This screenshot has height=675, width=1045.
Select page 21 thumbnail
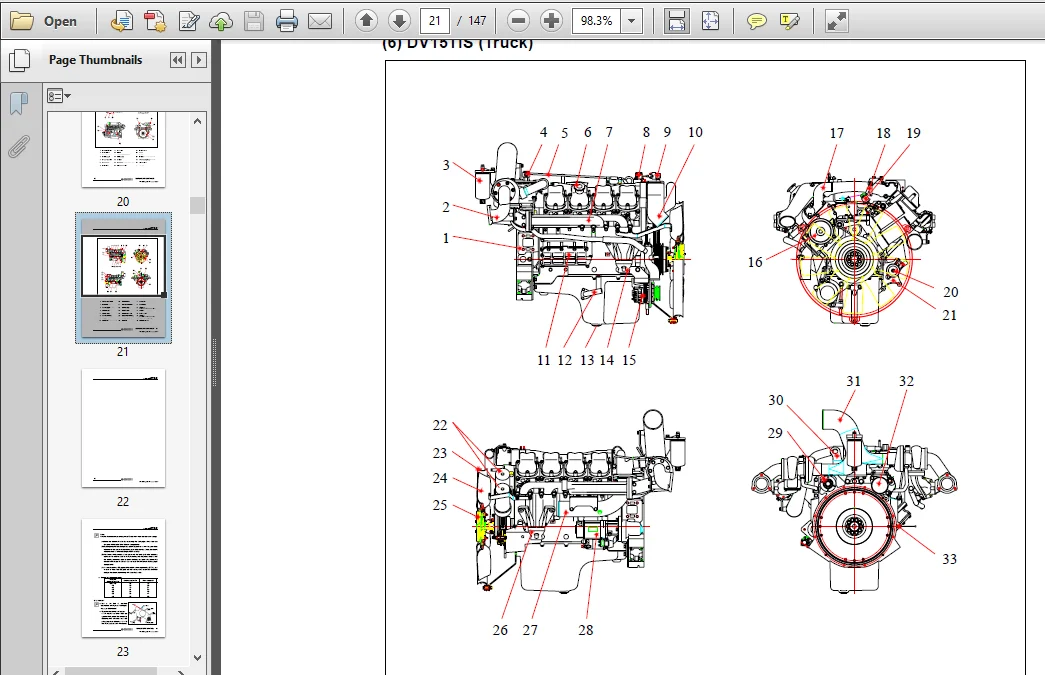tap(123, 278)
